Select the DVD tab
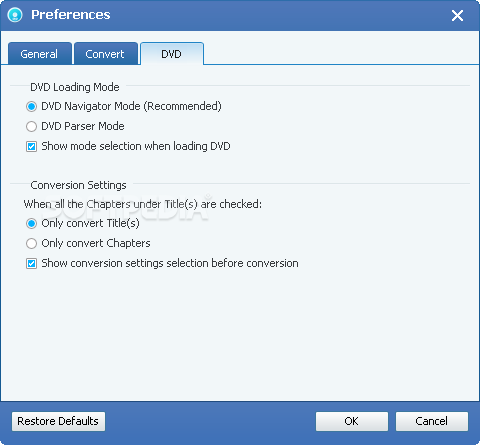Image resolution: width=480 pixels, height=445 pixels. coord(172,54)
